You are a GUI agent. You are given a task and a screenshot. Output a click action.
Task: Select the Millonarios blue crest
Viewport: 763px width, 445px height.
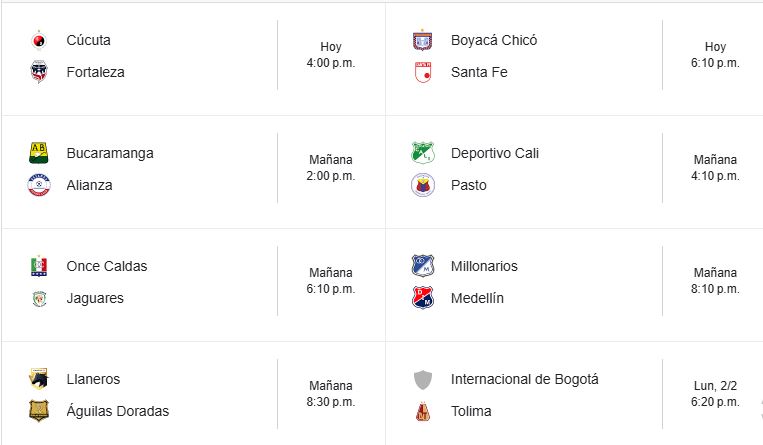(x=423, y=266)
